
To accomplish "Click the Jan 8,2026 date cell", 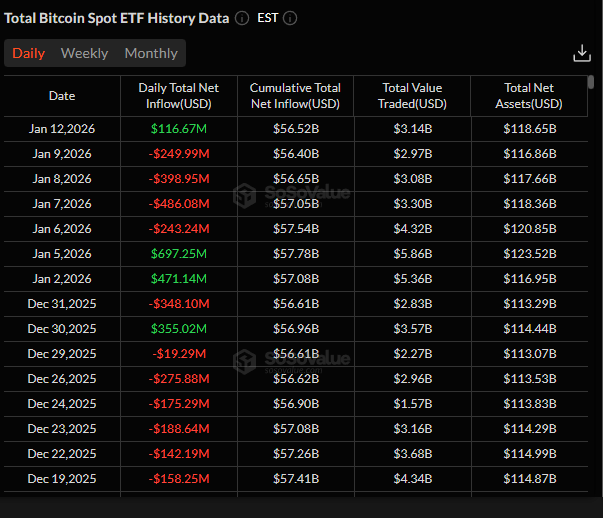I will [62, 179].
